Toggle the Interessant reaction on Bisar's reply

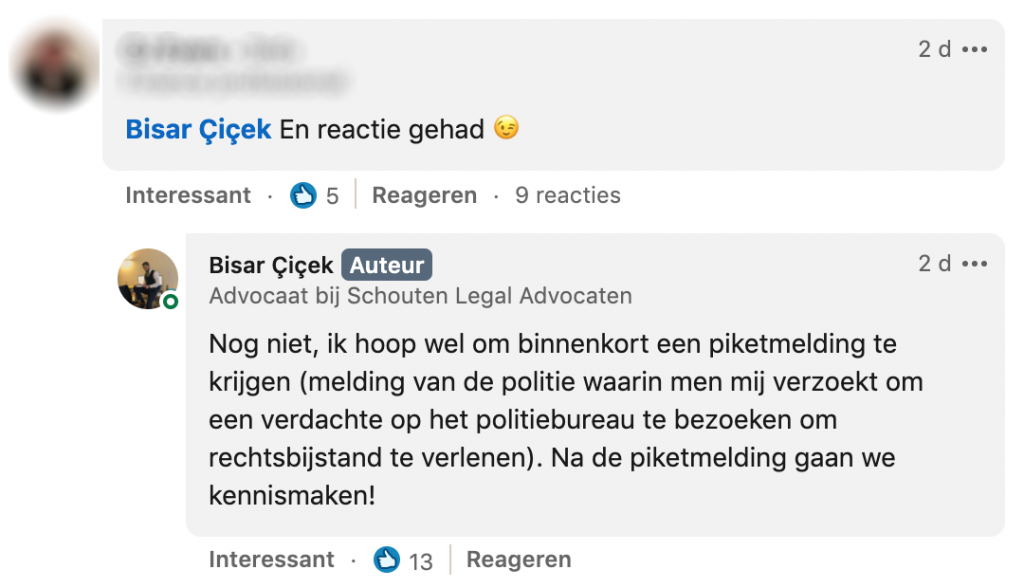(271, 560)
